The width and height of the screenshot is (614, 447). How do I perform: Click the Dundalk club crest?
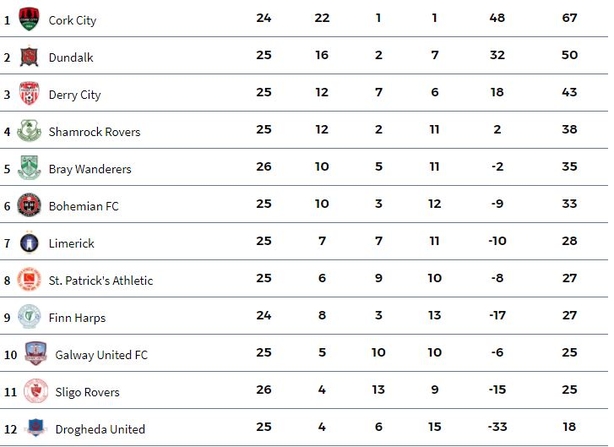point(29,57)
